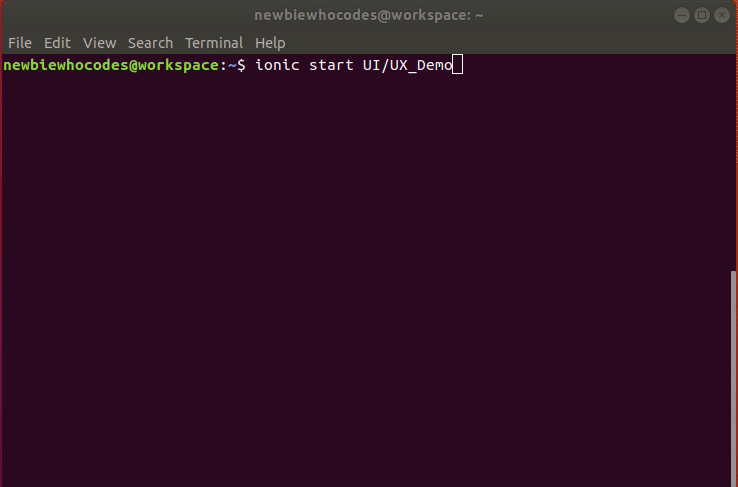This screenshot has height=487, width=738.
Task: Open the View menu
Action: [x=99, y=43]
